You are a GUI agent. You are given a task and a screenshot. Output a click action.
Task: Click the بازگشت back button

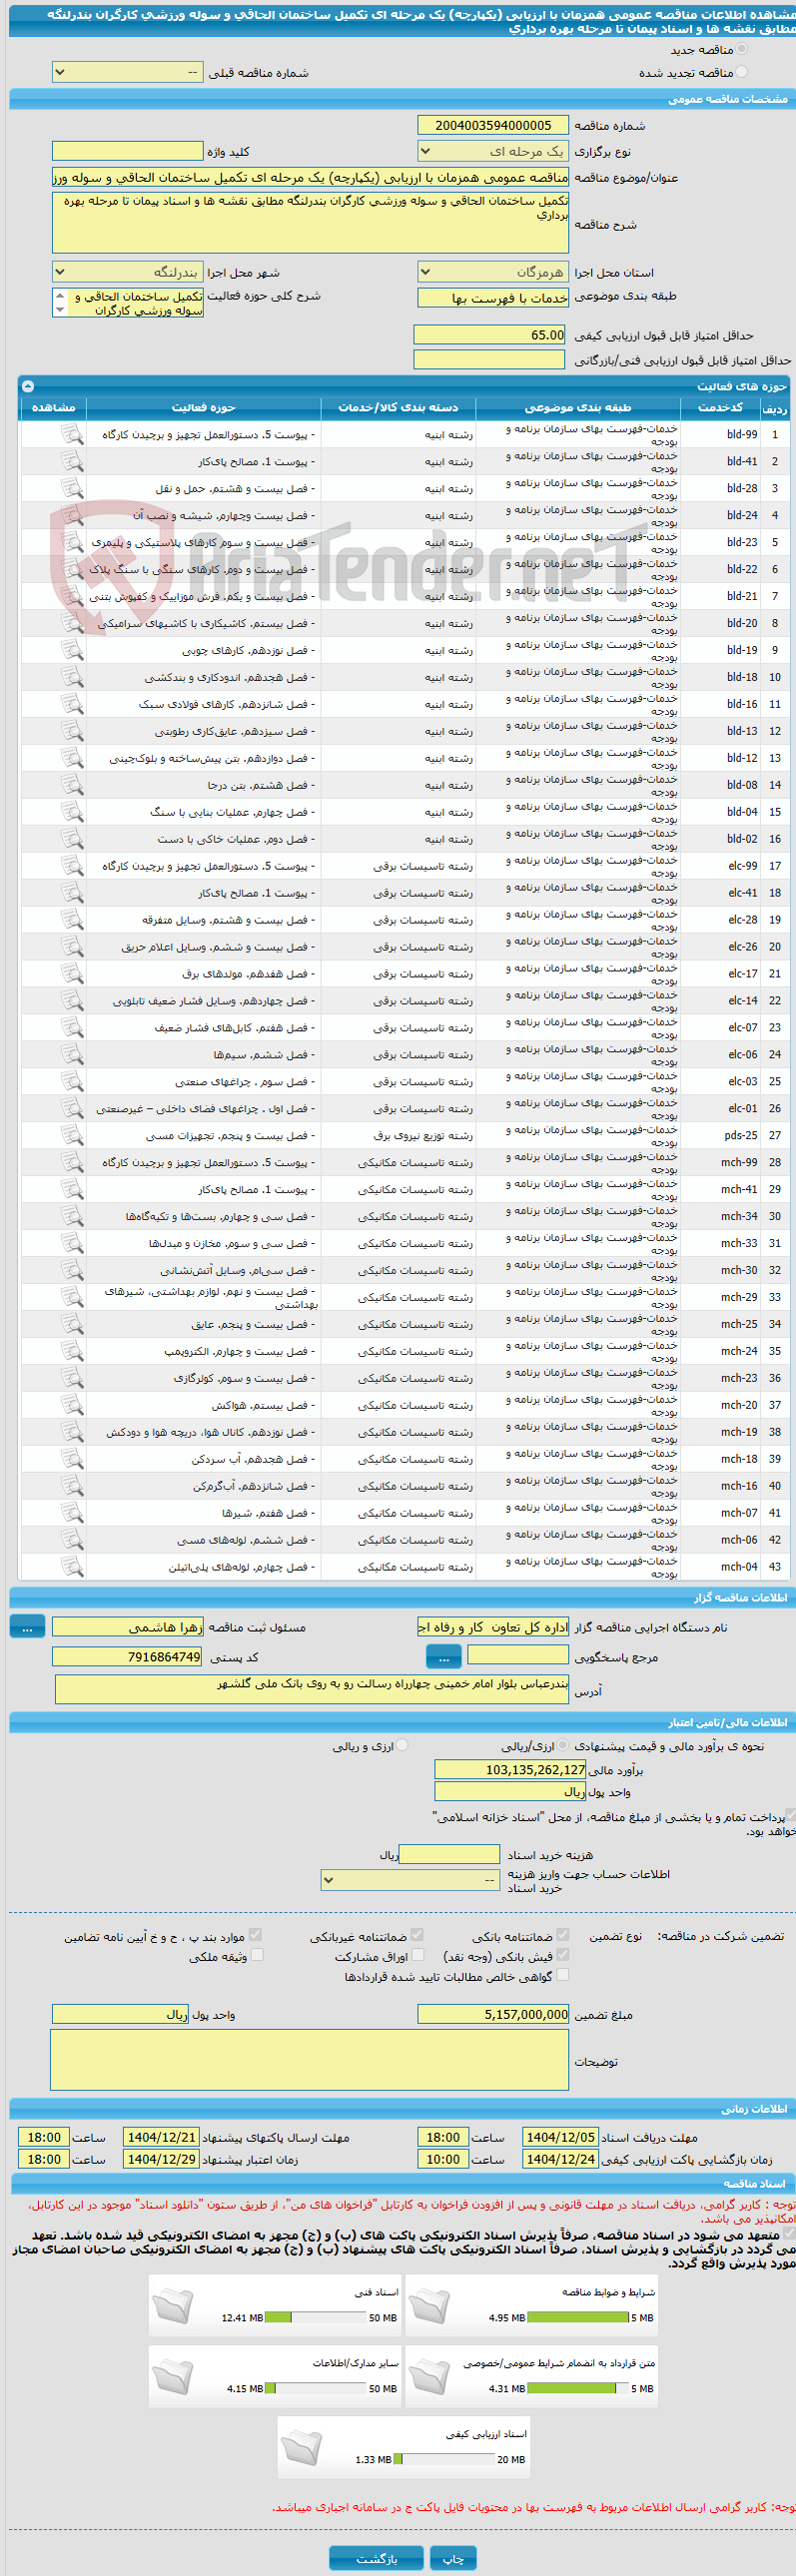377,2559
